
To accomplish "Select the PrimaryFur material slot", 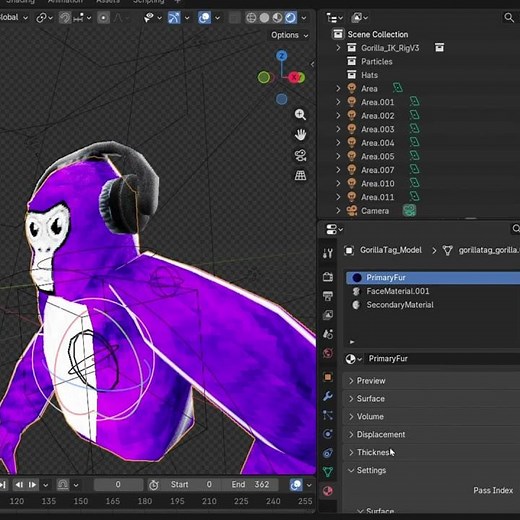I will (433, 278).
